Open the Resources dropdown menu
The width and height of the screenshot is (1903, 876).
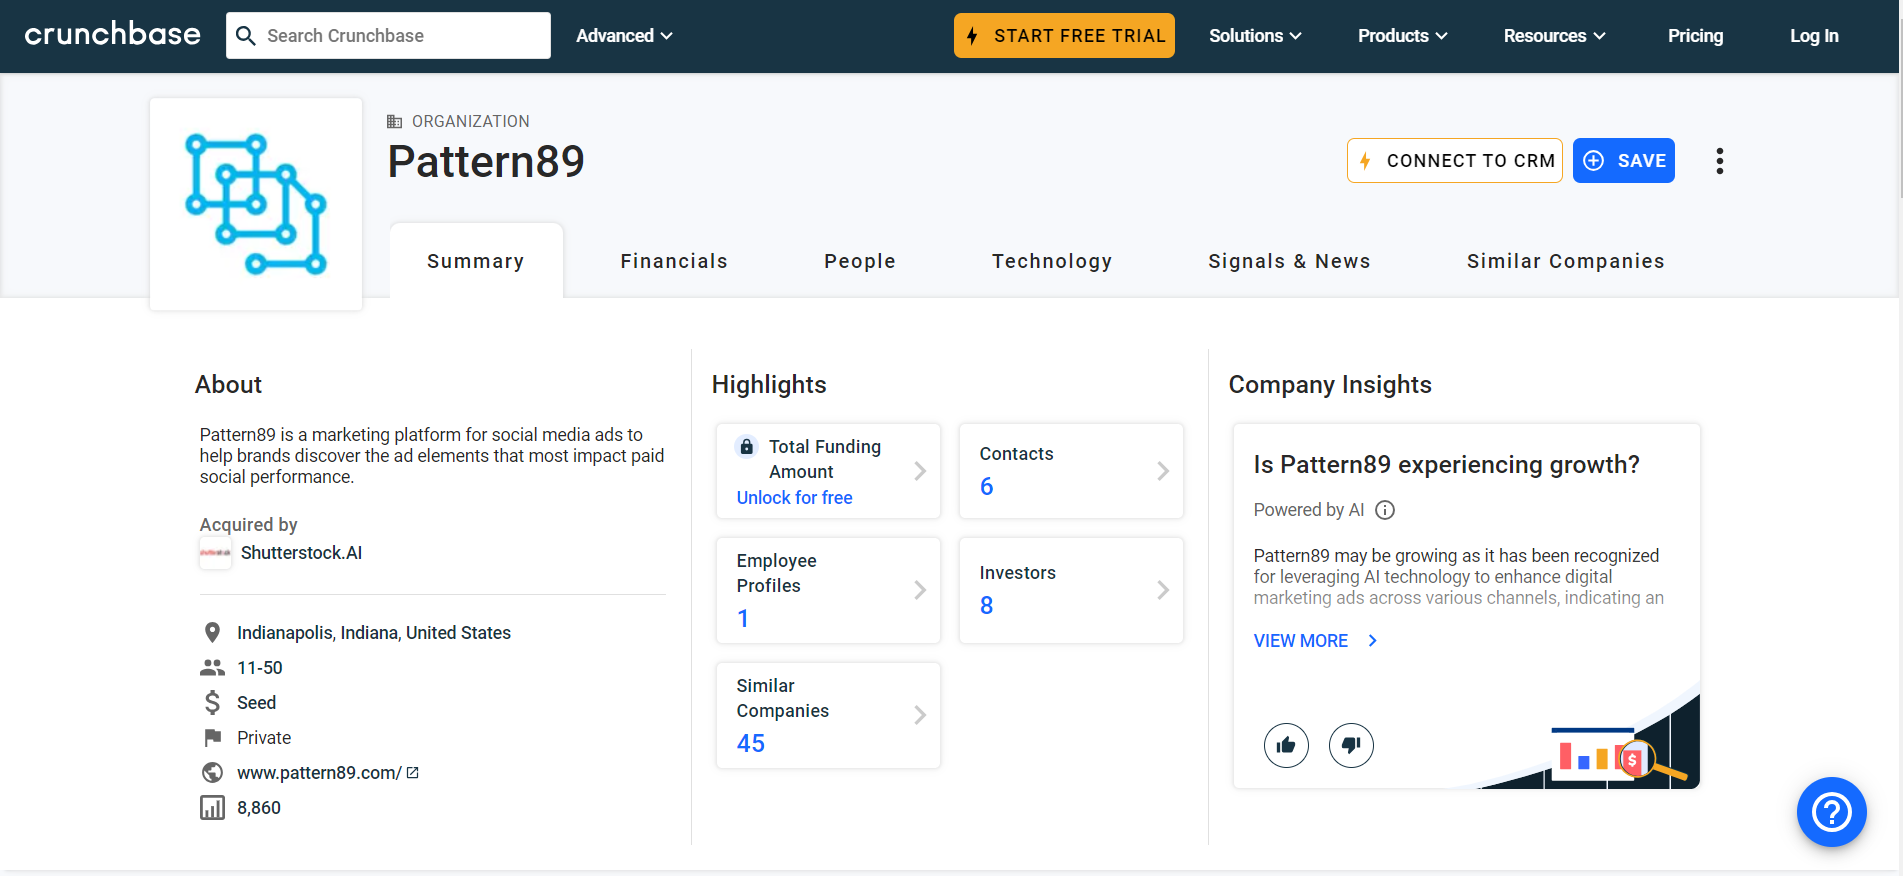point(1554,36)
